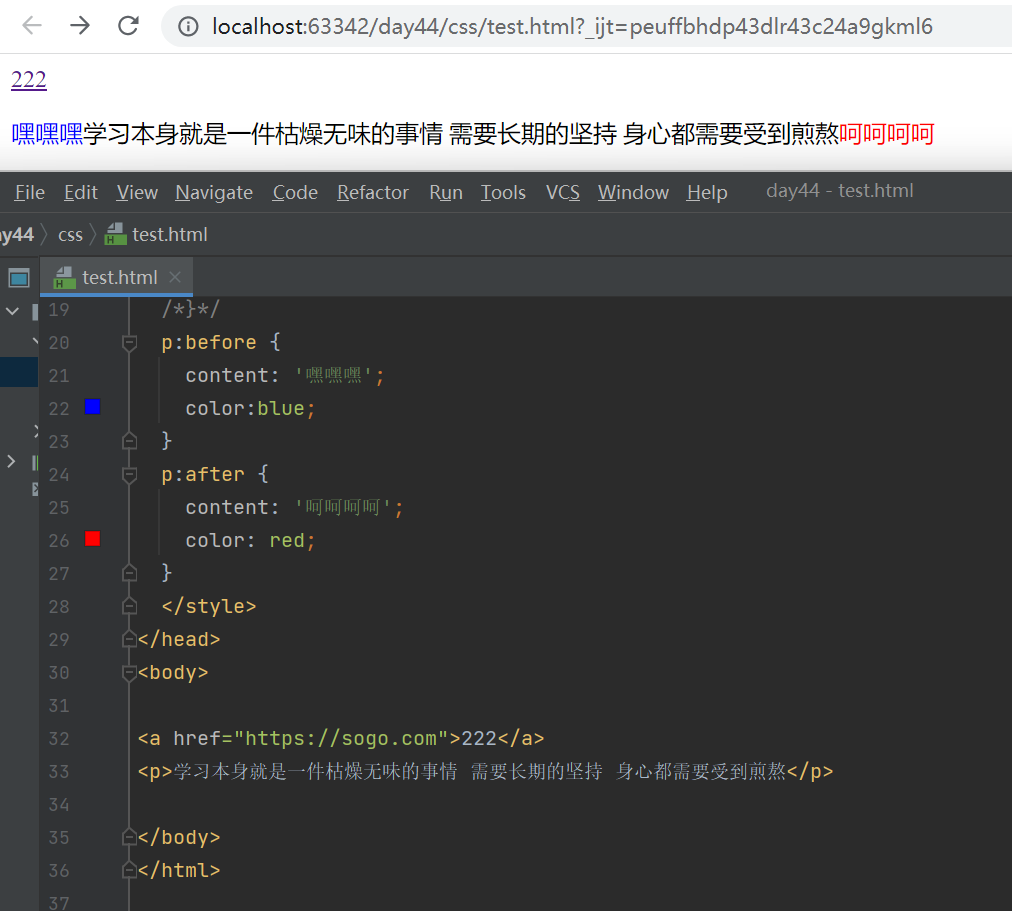Click line number 32 in gutter
The image size is (1012, 911).
tap(59, 739)
